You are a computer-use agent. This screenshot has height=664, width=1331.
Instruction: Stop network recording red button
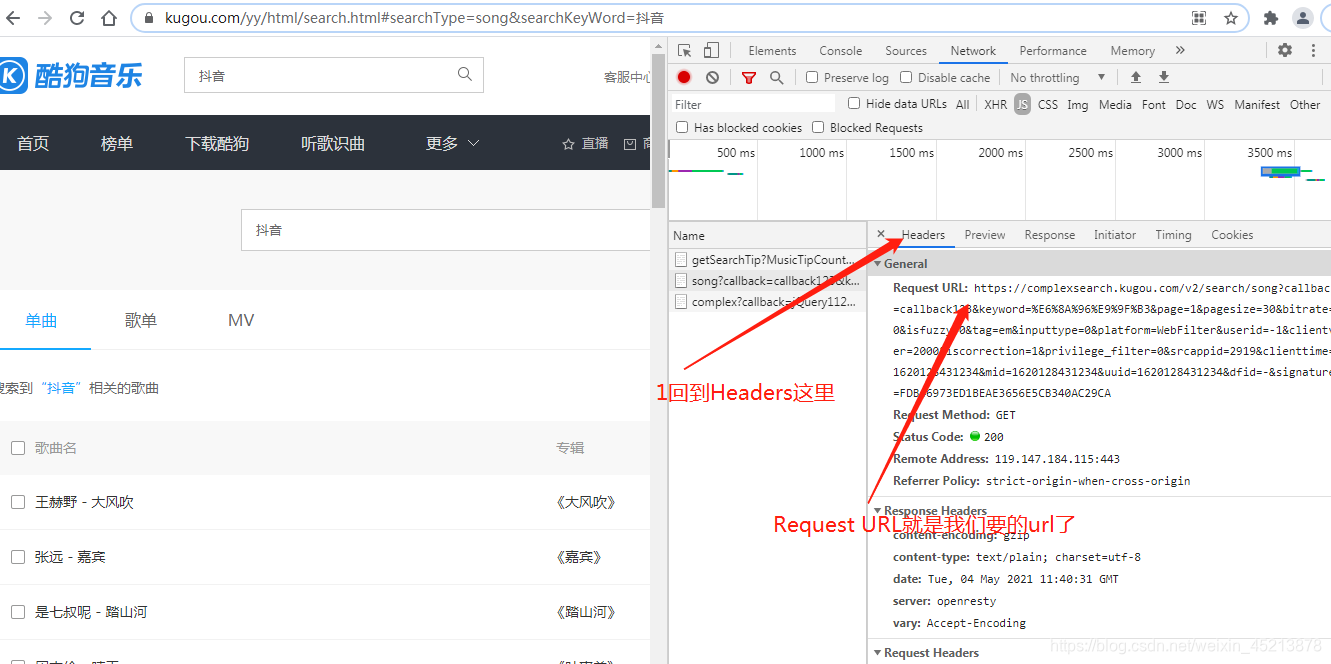point(684,77)
